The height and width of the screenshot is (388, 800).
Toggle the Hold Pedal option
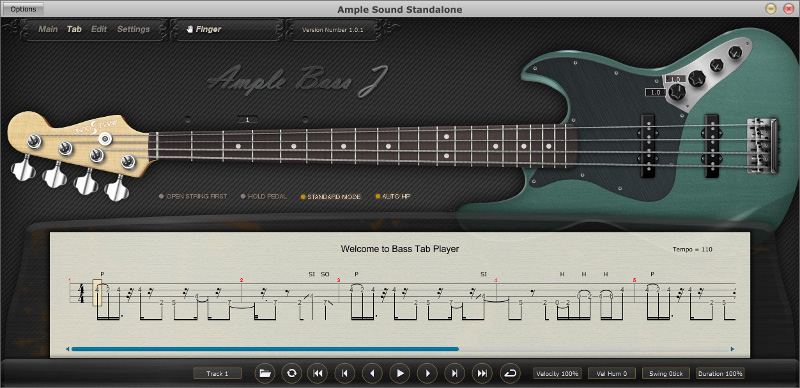point(264,196)
